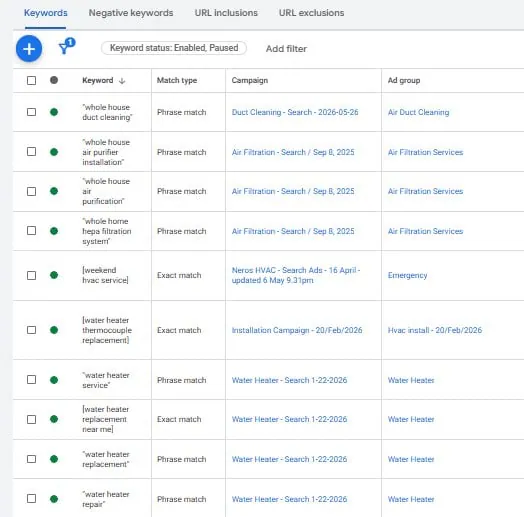
Task: Check the water heater replacement near me row
Action: pyautogui.click(x=31, y=419)
